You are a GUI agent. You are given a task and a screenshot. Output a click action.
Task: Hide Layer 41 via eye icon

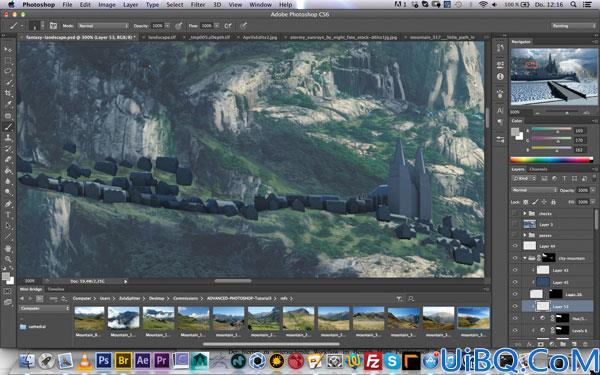point(515,282)
